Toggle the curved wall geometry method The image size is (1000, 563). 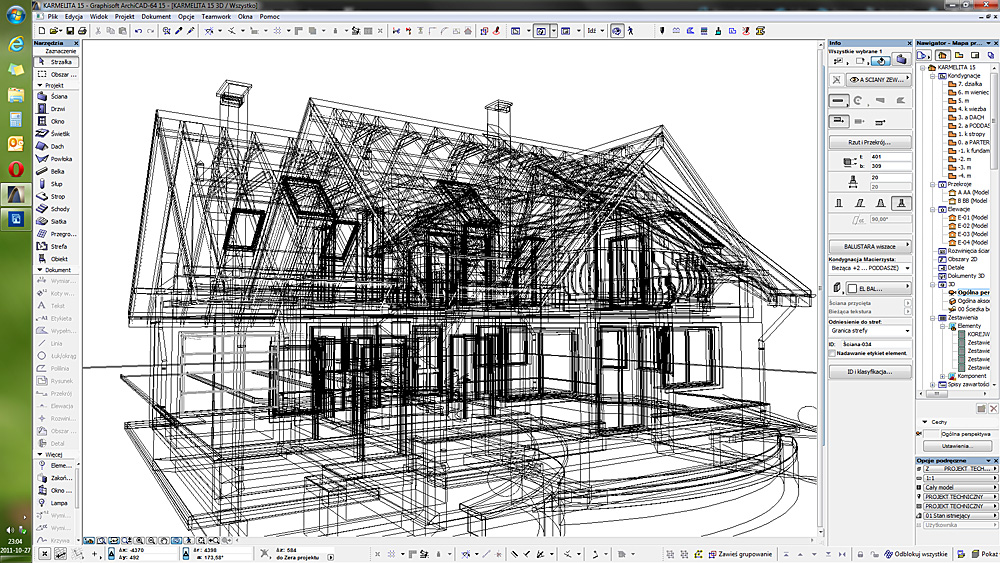tap(858, 100)
